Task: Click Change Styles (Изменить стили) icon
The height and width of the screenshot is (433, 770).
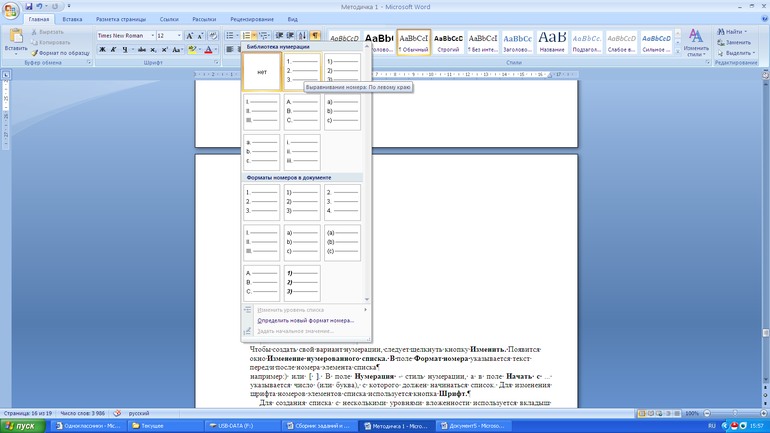Action: point(696,42)
